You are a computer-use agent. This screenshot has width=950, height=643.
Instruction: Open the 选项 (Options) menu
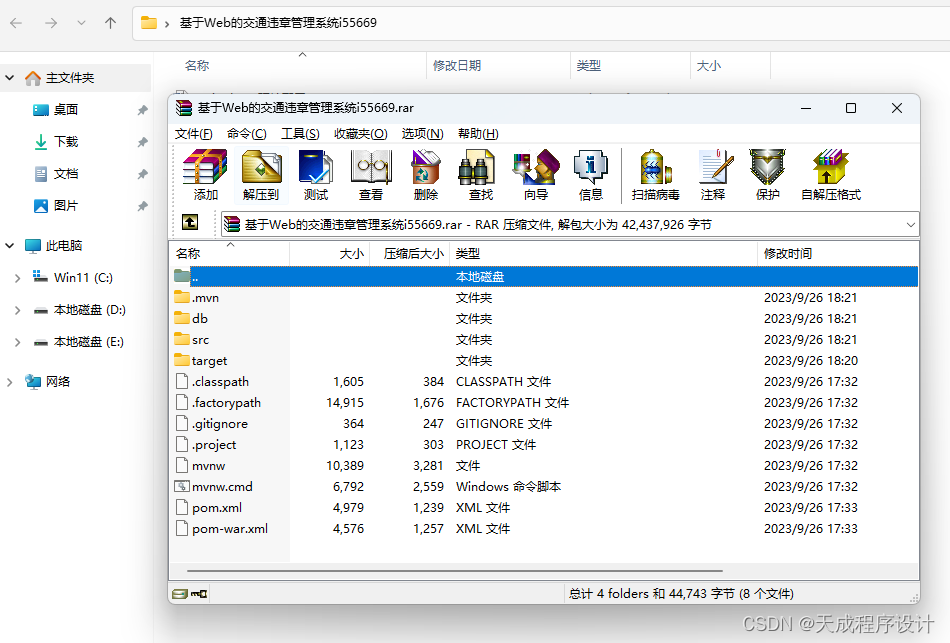point(421,133)
